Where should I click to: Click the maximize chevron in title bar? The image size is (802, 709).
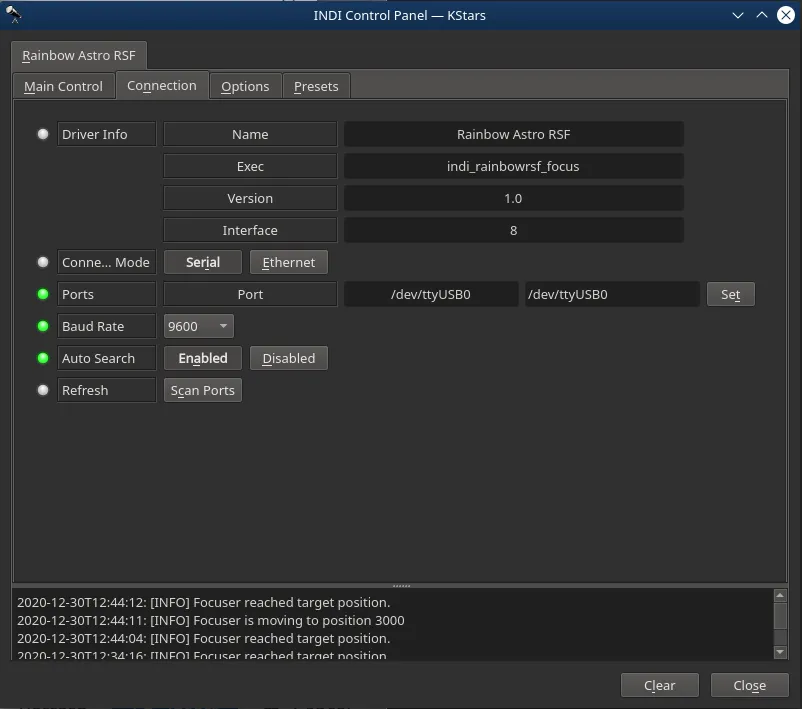coord(762,15)
